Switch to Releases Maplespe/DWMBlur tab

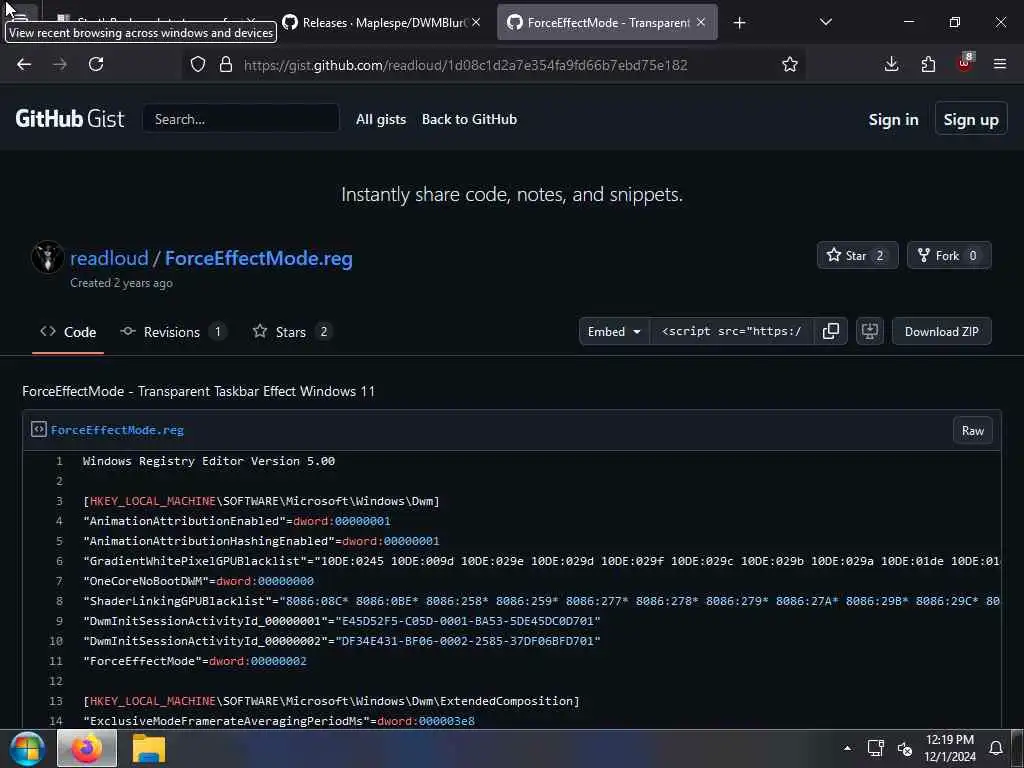[x=382, y=22]
